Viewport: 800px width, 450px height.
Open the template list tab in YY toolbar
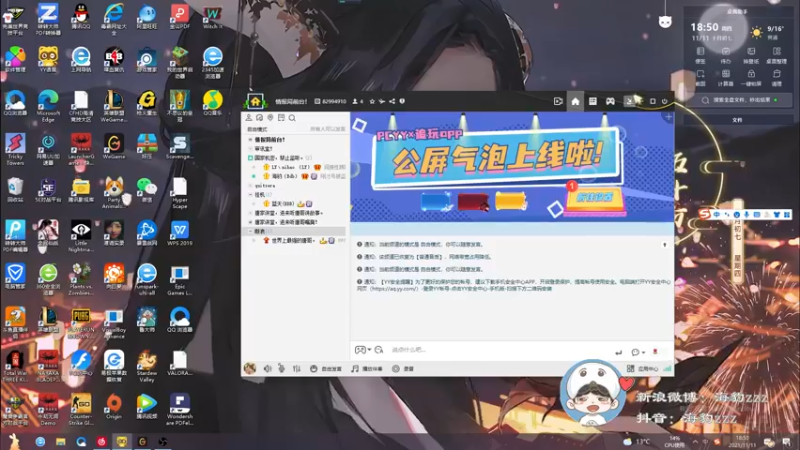click(x=592, y=101)
